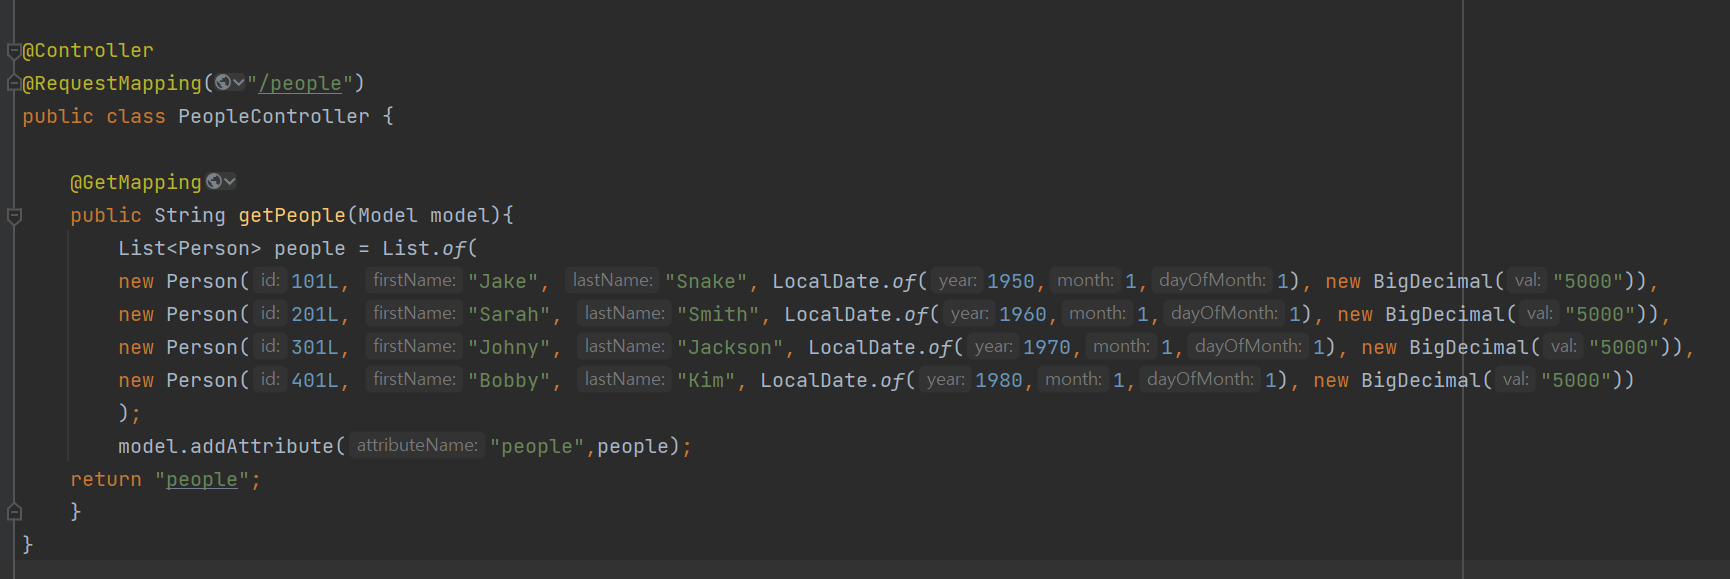Click the year value 1980
The image size is (1730, 579).
click(999, 380)
